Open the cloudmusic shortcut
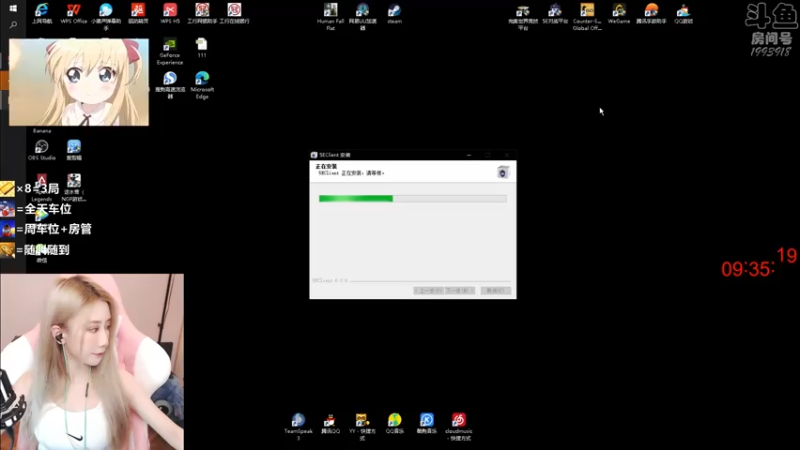800x450 pixels. 459,427
